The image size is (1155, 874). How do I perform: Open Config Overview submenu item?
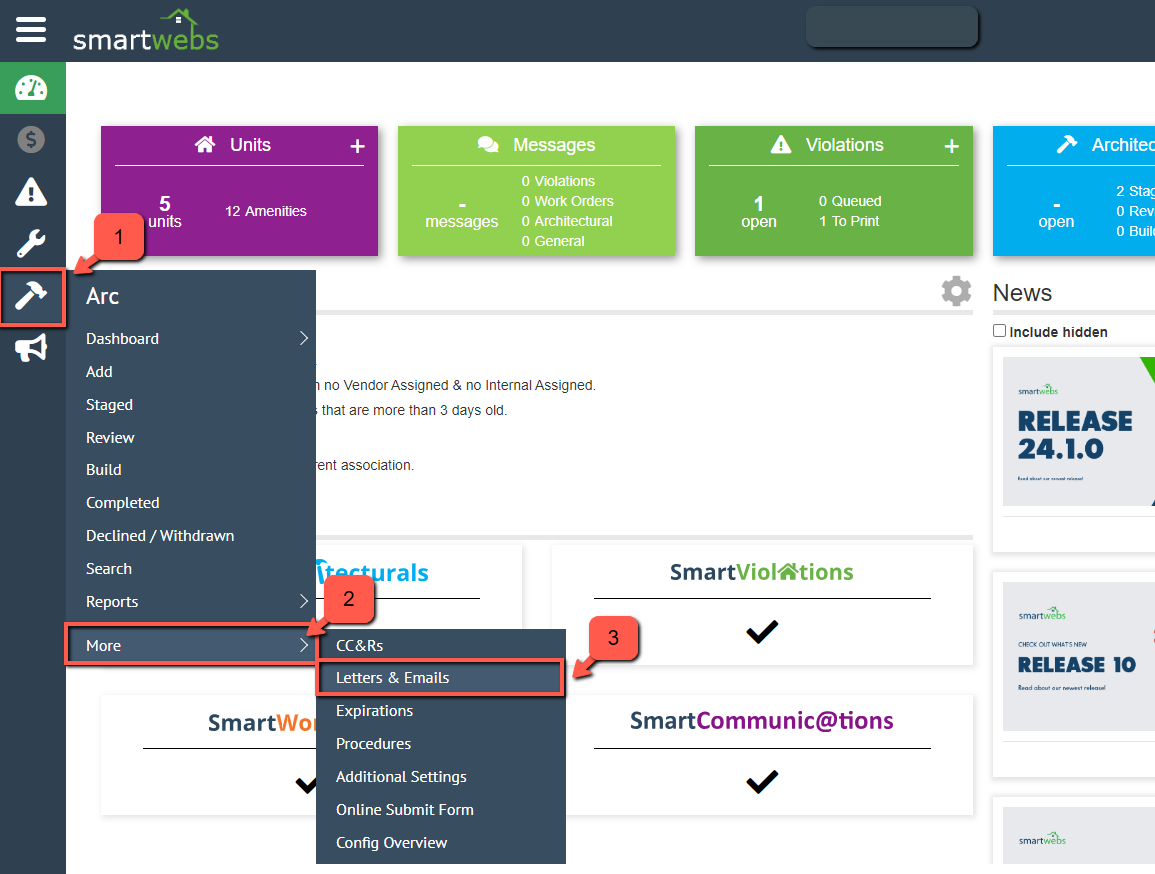click(441, 843)
